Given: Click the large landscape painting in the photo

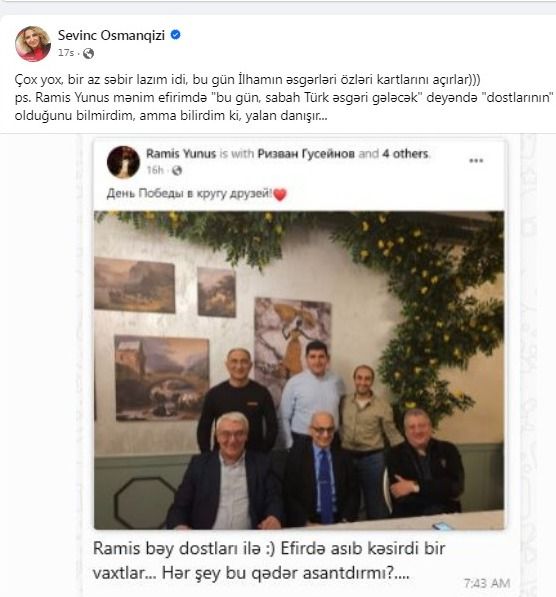Looking at the screenshot, I should coord(162,378).
